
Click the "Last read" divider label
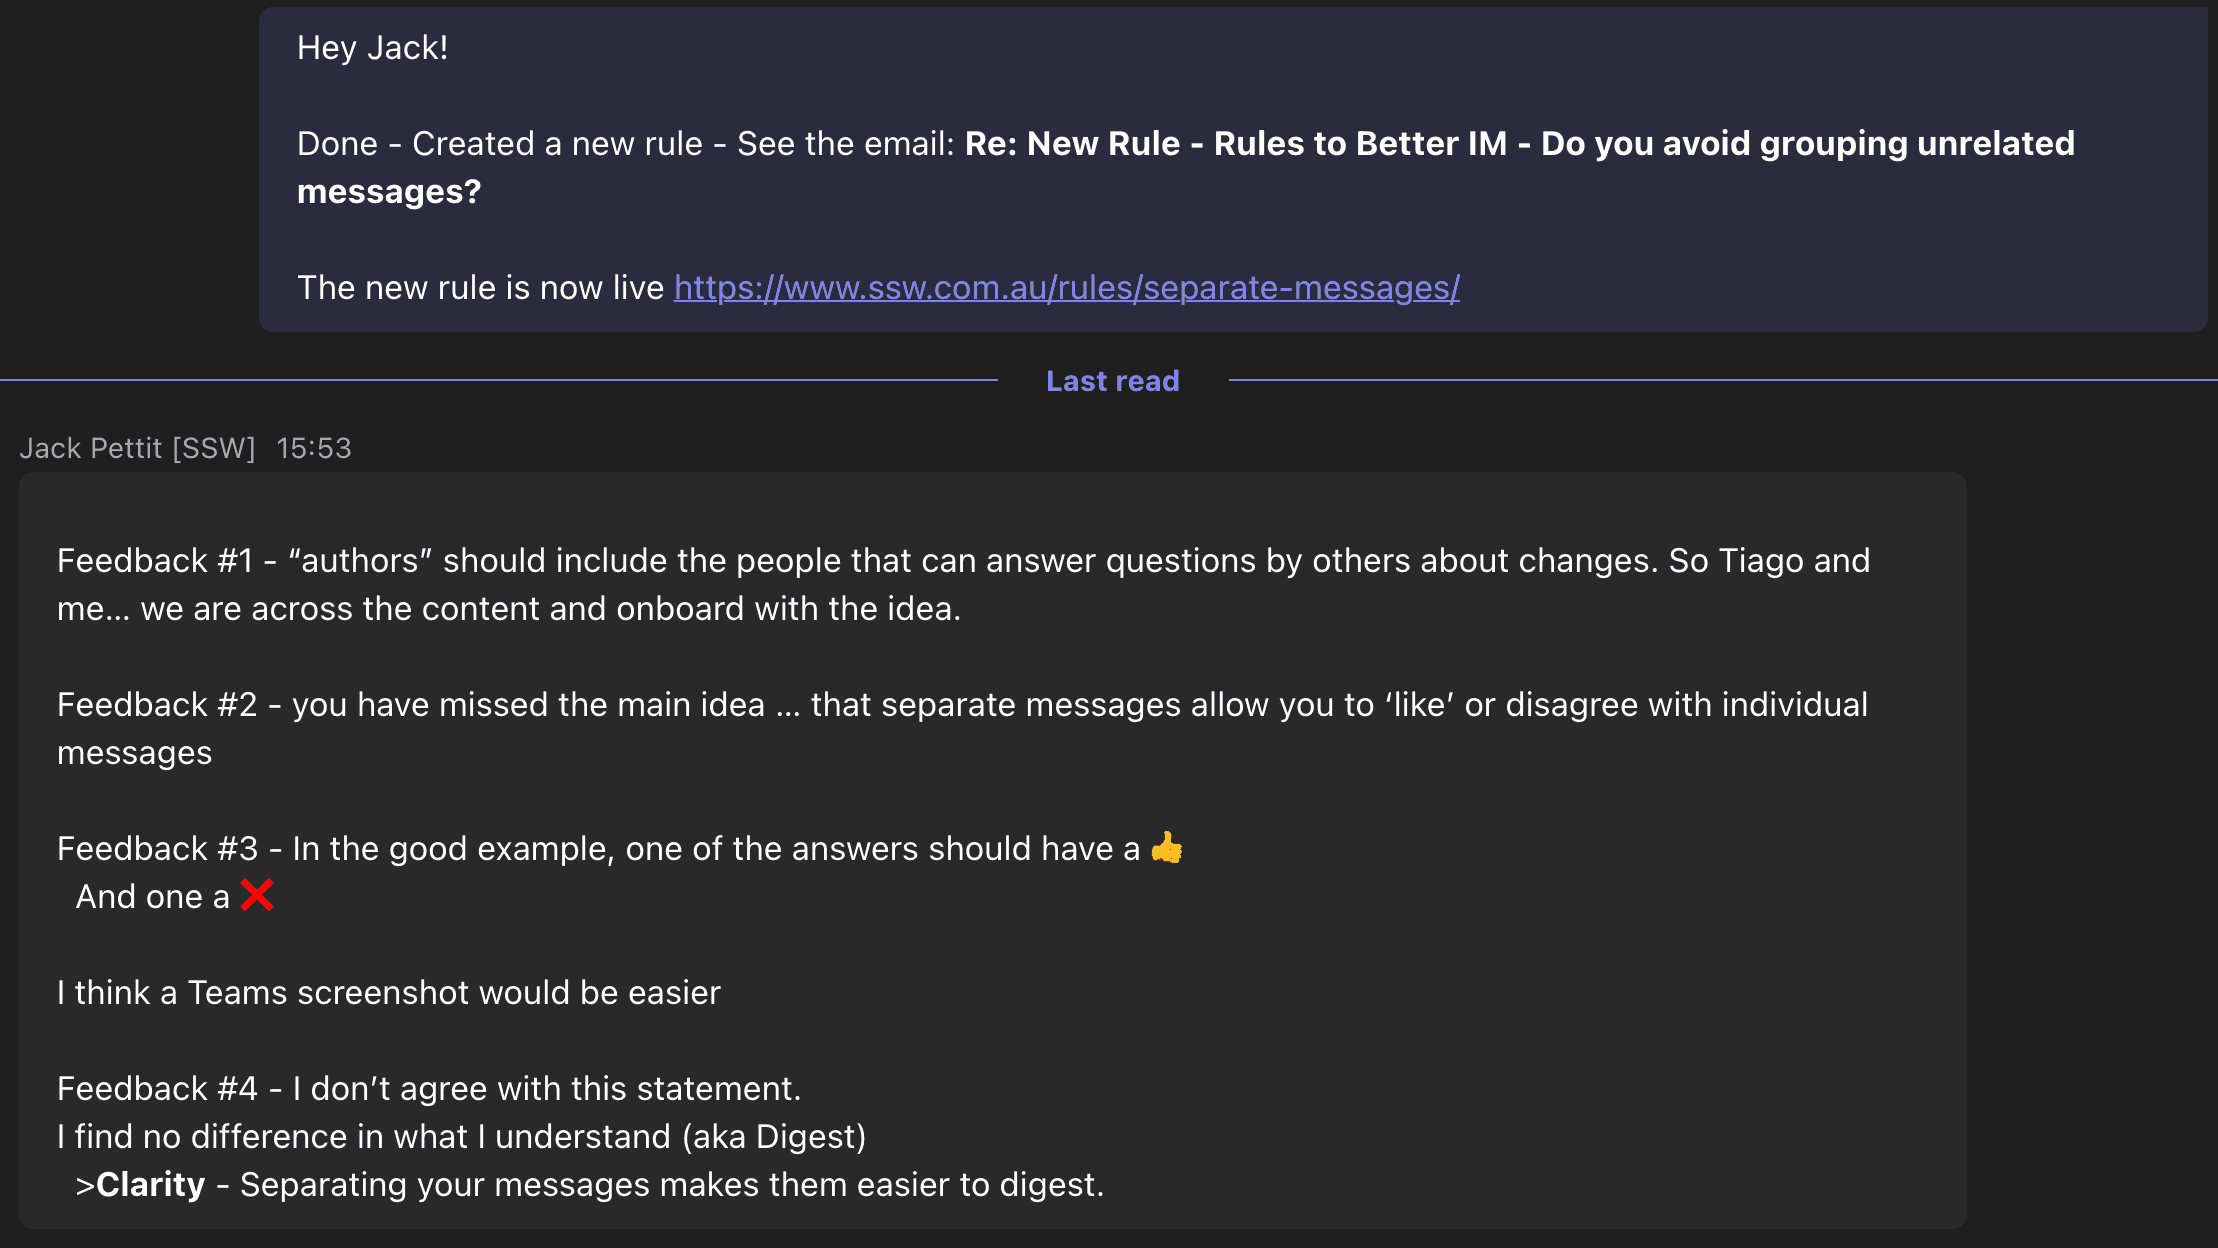(1112, 381)
